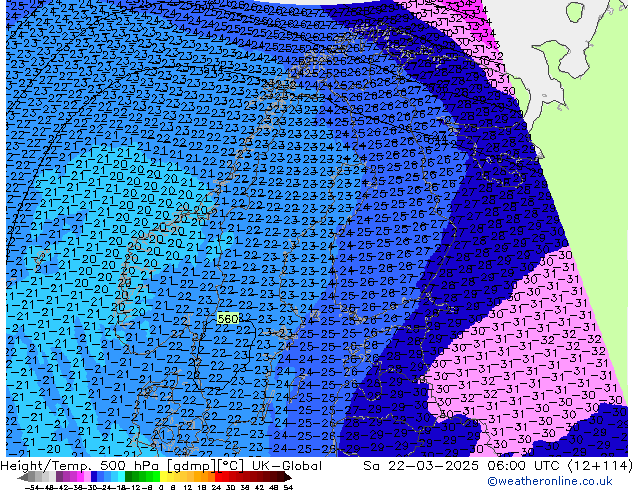The height and width of the screenshot is (490, 634).
Task: Select the Sa 22-03-2025 06:00 UTC timestamp
Action: pos(464,466)
